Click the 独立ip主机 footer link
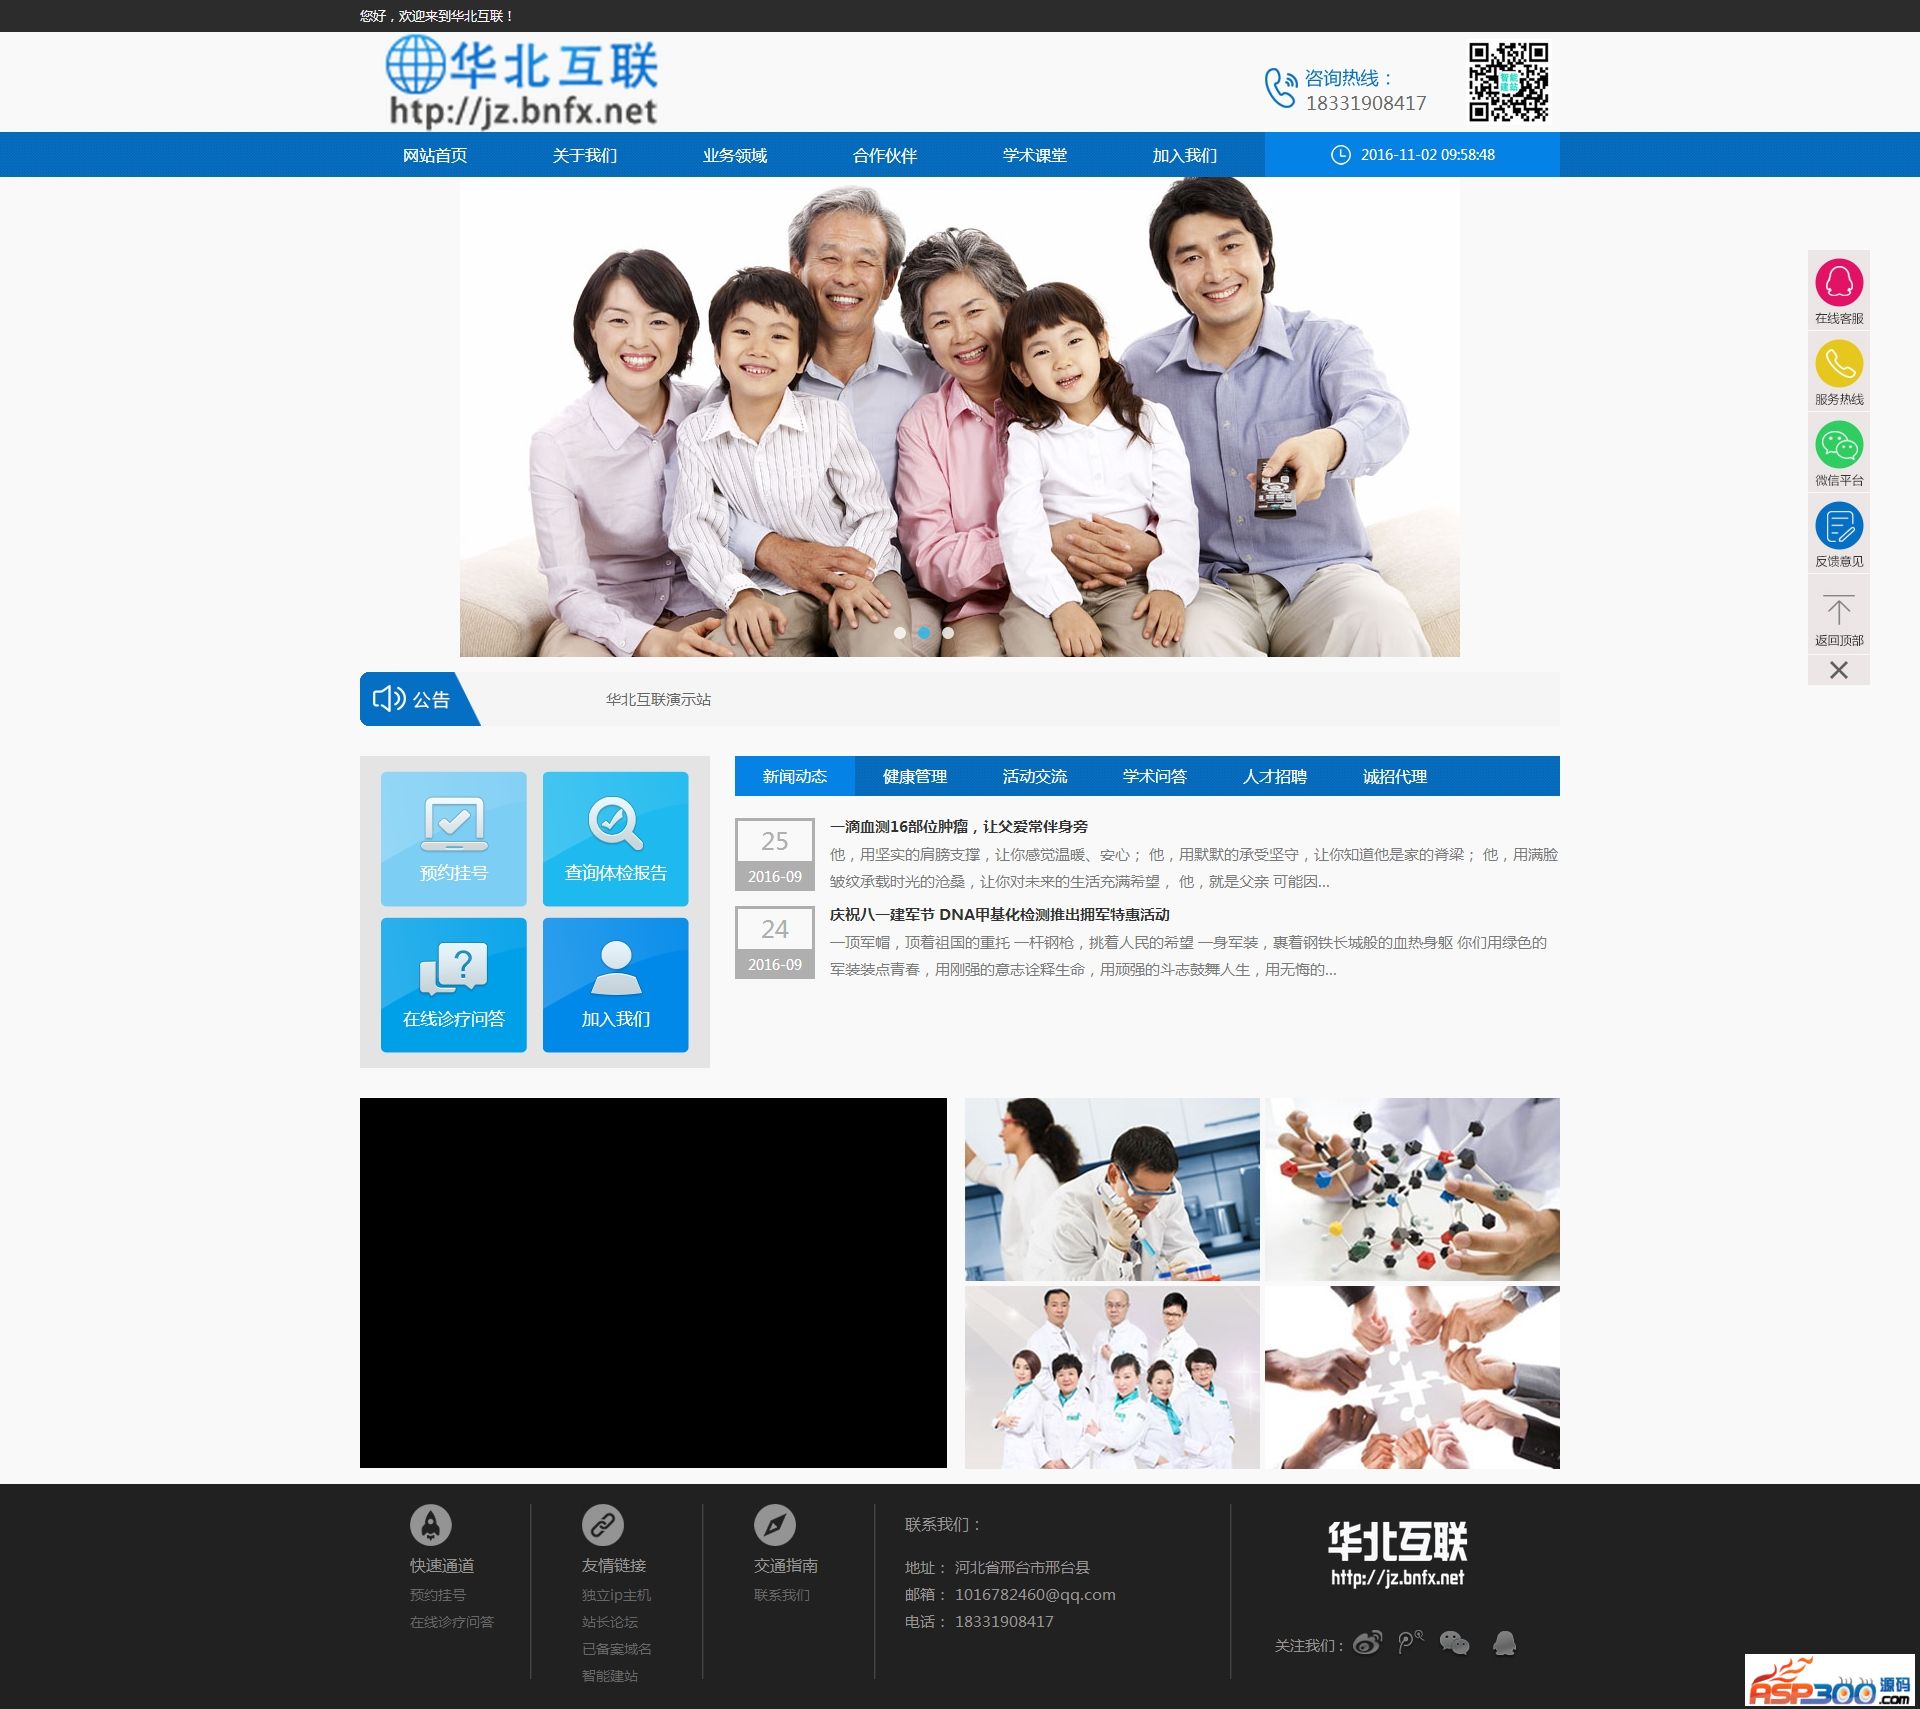This screenshot has width=1920, height=1709. coord(616,1595)
